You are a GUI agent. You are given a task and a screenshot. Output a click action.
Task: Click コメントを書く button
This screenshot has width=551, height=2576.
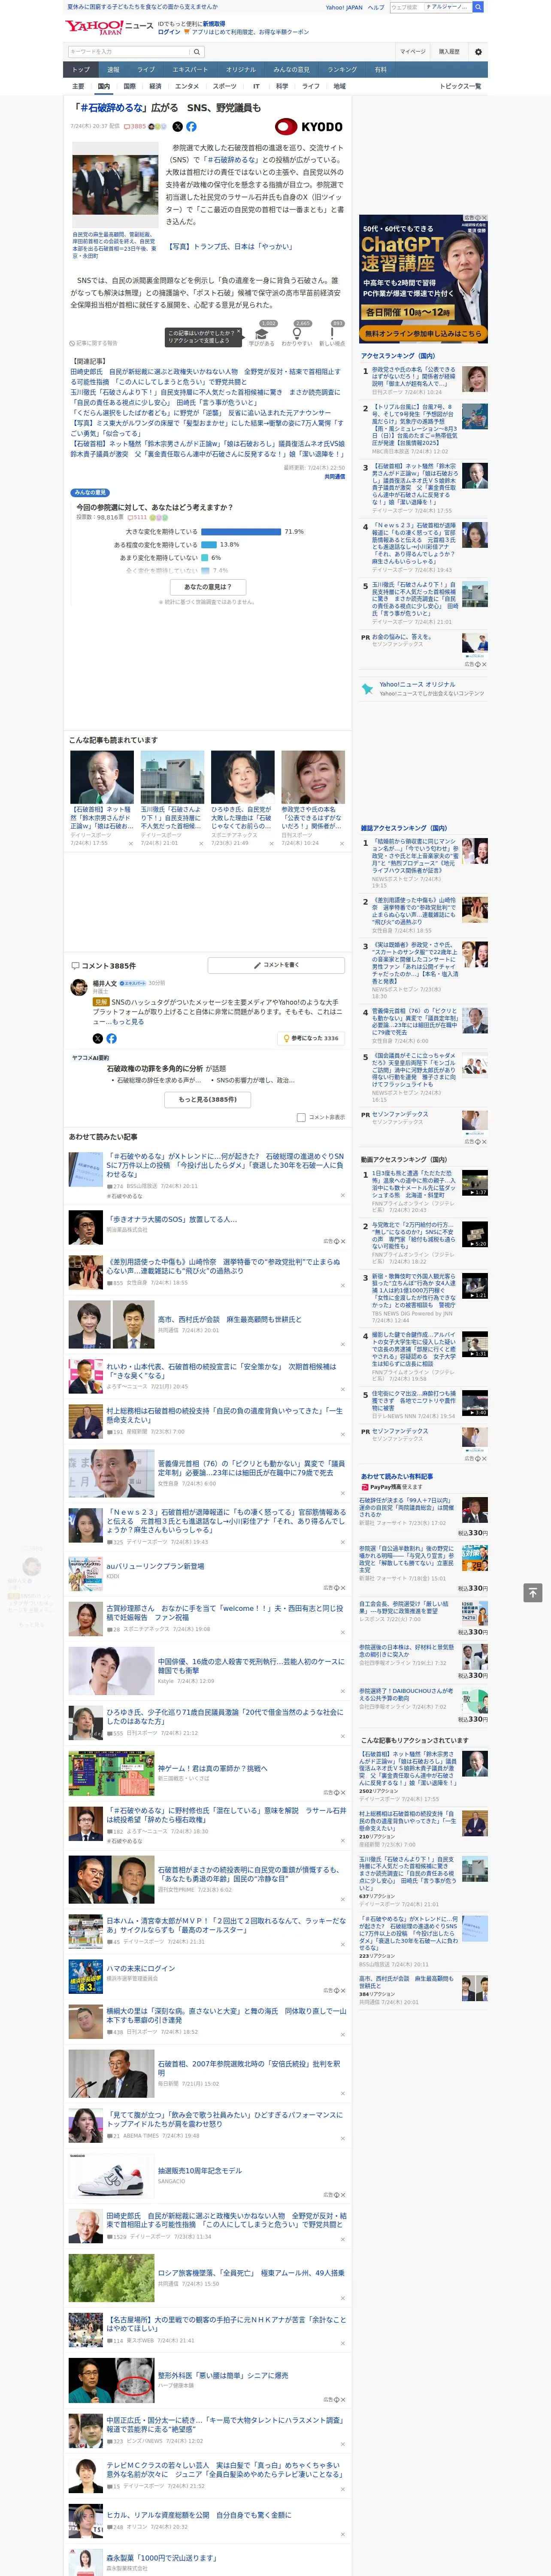pyautogui.click(x=277, y=965)
